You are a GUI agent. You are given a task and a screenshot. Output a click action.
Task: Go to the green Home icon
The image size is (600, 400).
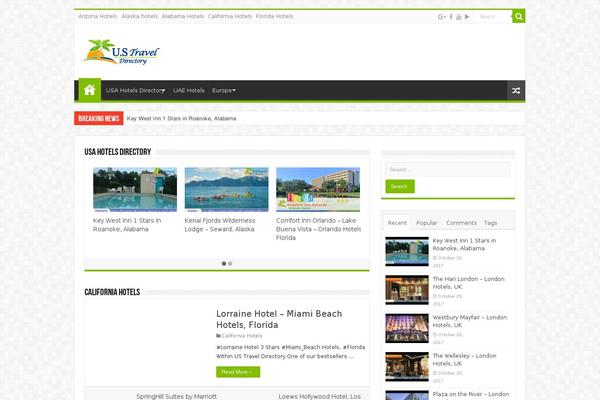click(90, 90)
